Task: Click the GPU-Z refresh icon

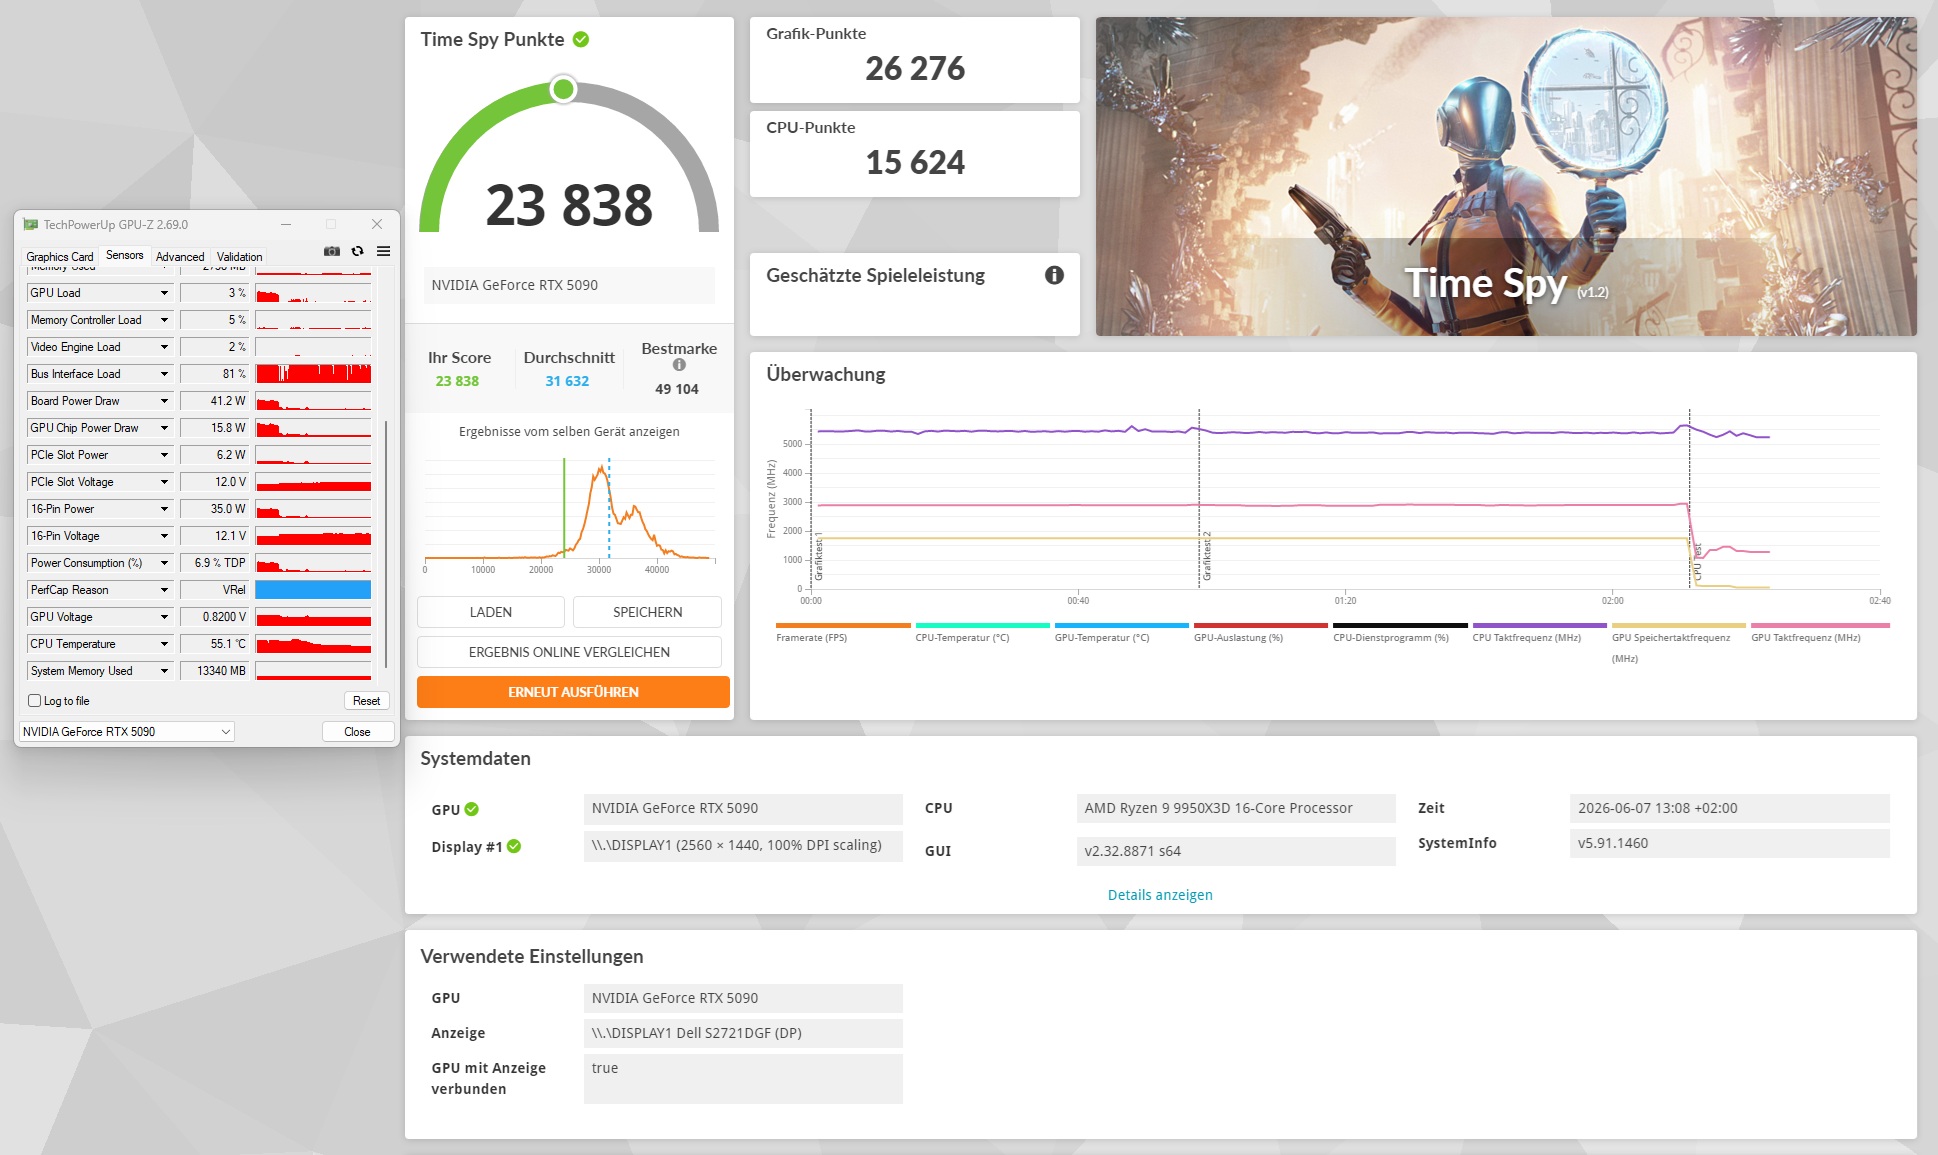Action: [x=357, y=251]
